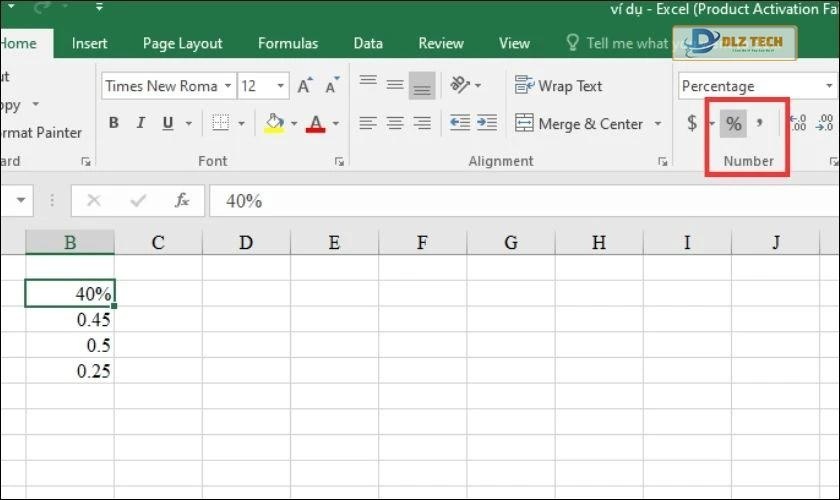Apply Percent Style number format
This screenshot has width=840, height=500.
[x=734, y=124]
